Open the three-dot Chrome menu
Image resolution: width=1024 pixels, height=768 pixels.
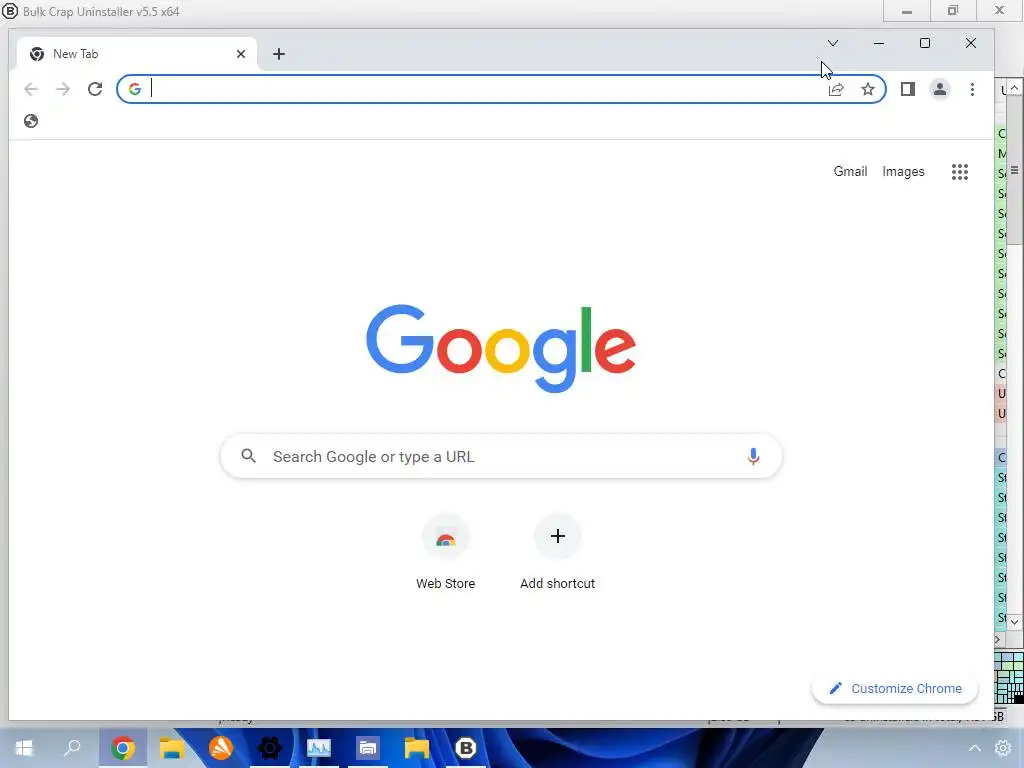[x=972, y=89]
